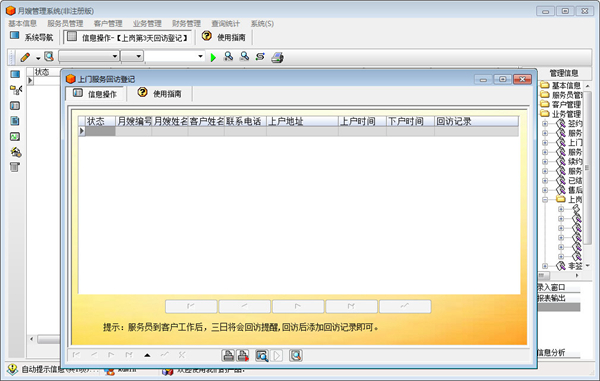
Task: Click the green run query arrow
Action: pos(213,57)
